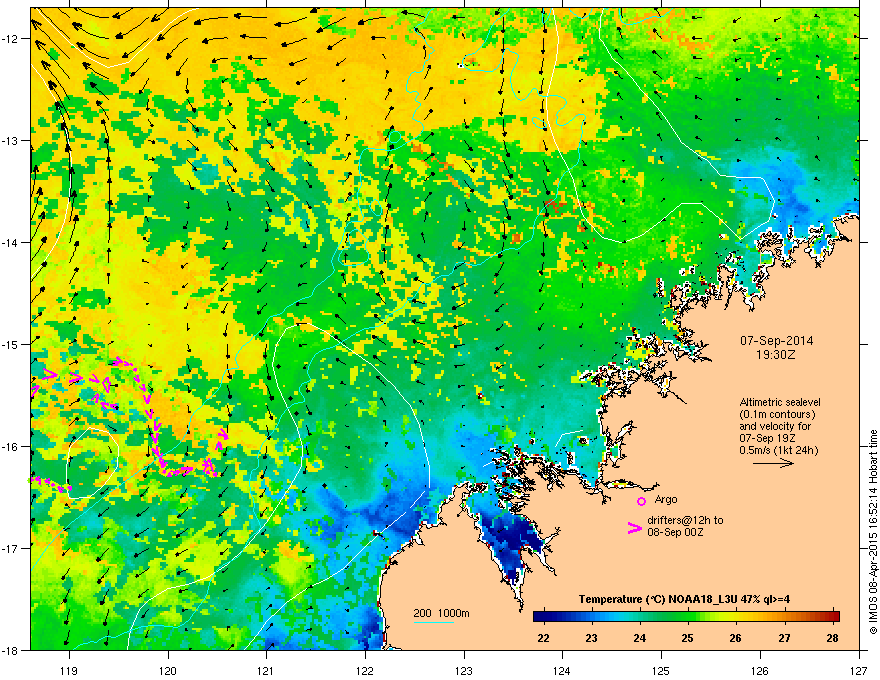
Task: Click the longitude axis label 127
Action: 859,670
